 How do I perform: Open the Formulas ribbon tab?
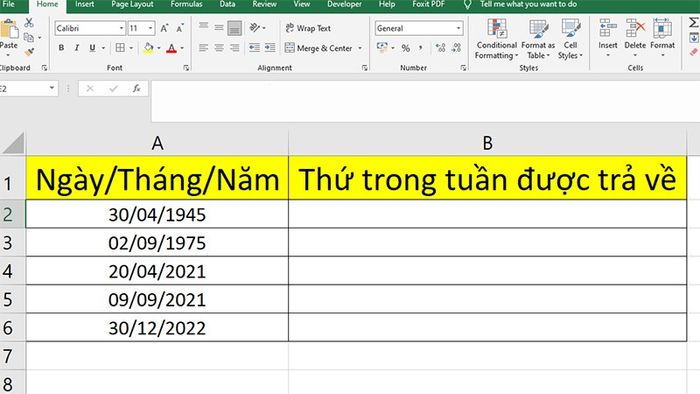(x=186, y=4)
